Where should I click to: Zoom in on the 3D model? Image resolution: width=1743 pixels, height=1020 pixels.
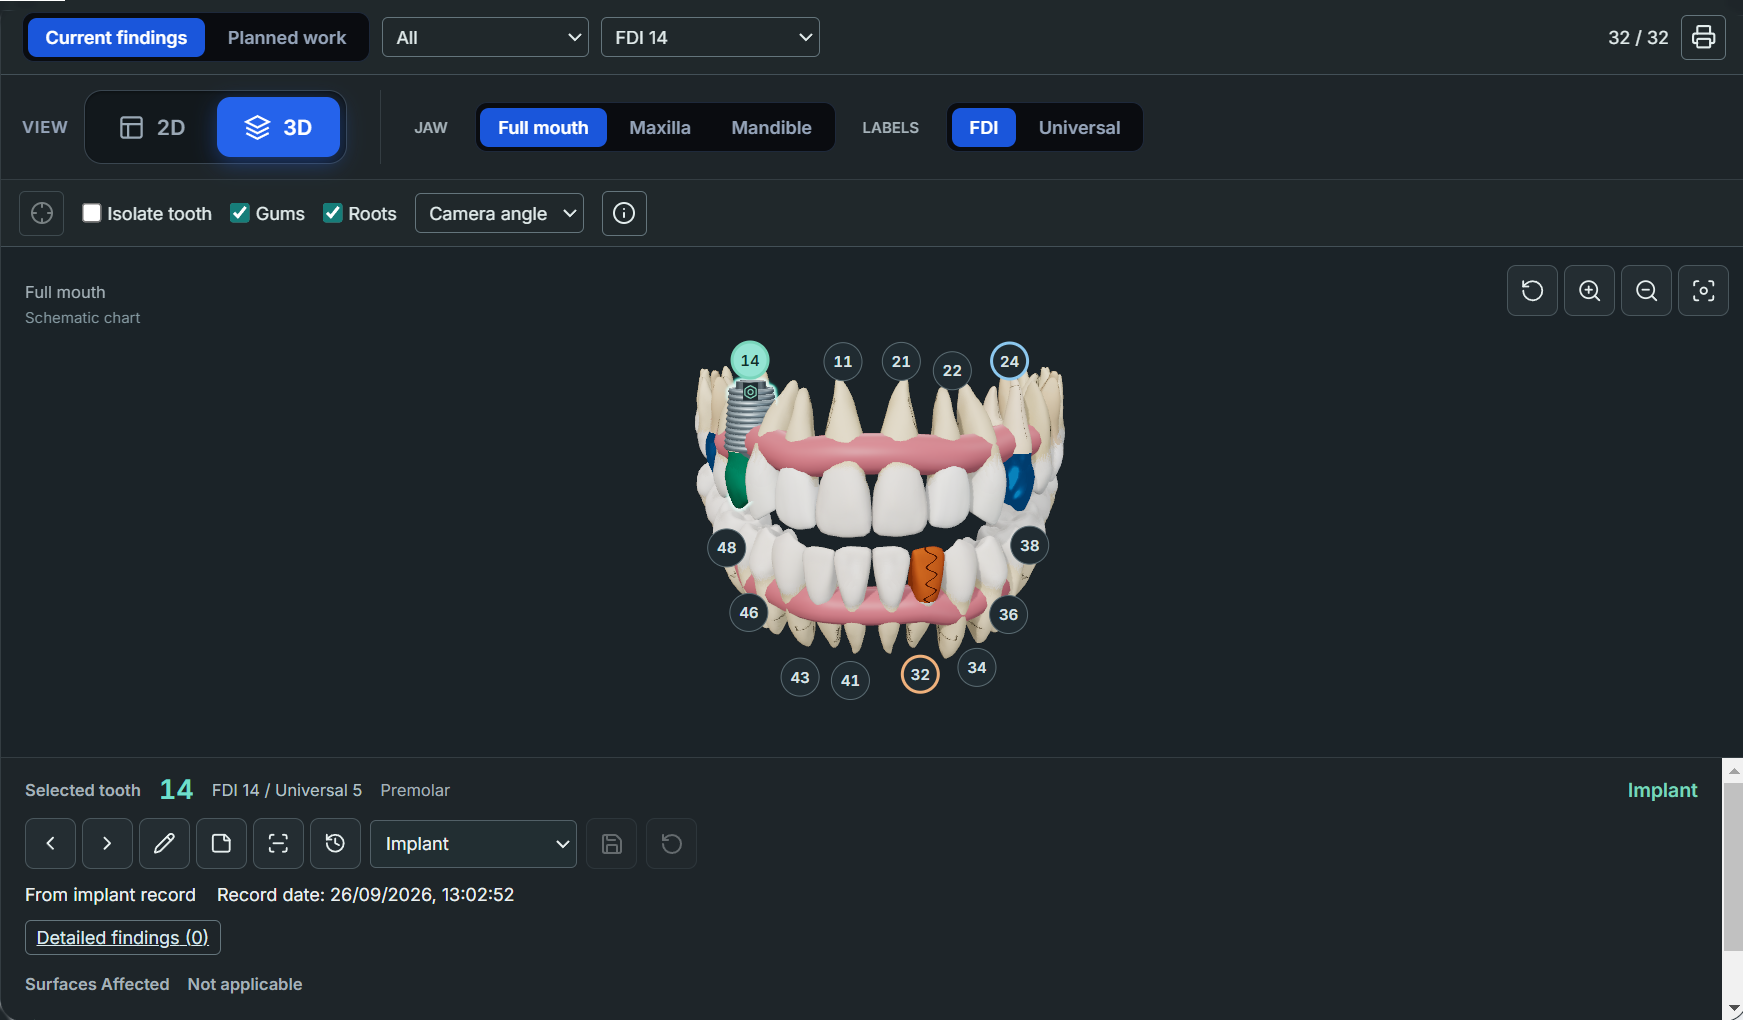1589,291
